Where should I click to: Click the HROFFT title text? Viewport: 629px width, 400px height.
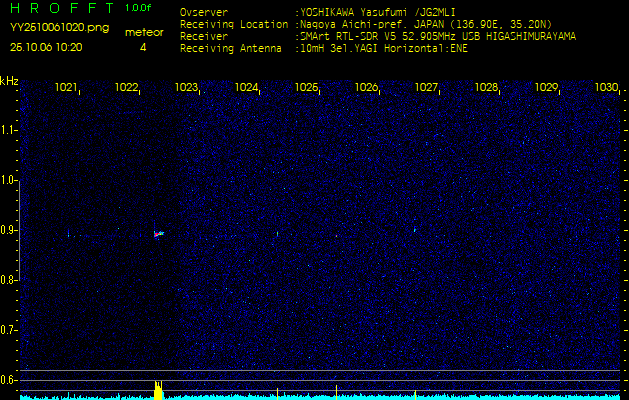60,8
